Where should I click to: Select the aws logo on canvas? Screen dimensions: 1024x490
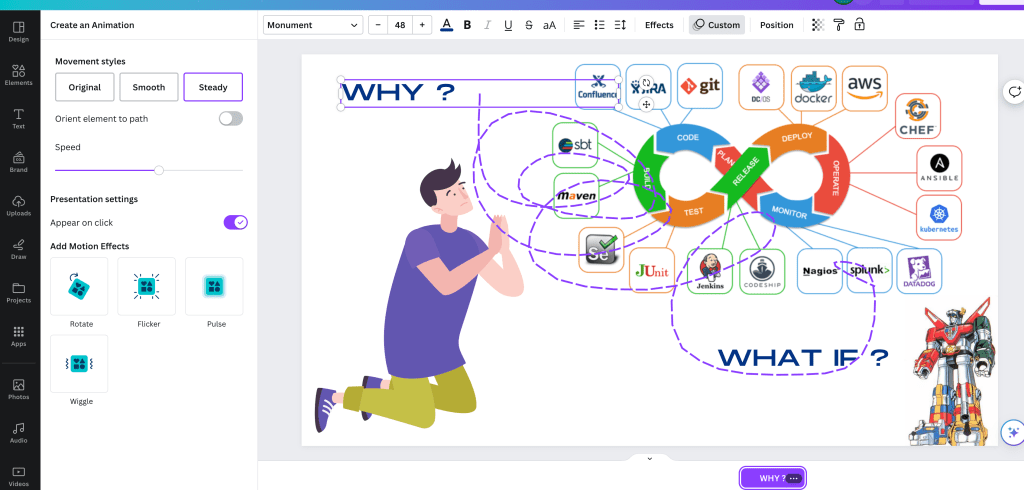[865, 88]
